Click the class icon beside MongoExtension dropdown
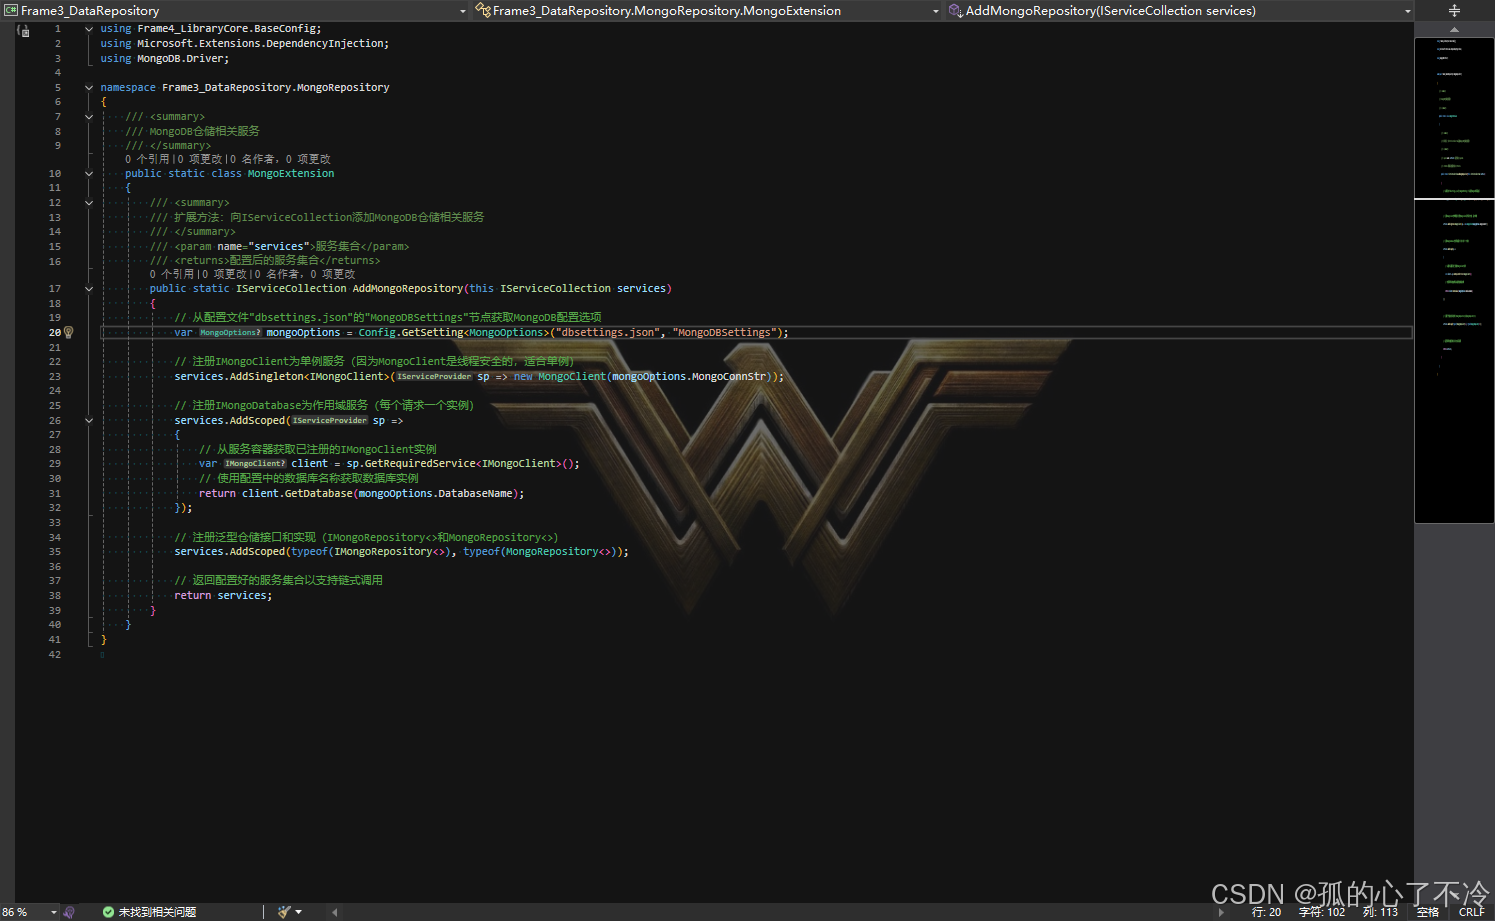 pos(483,11)
